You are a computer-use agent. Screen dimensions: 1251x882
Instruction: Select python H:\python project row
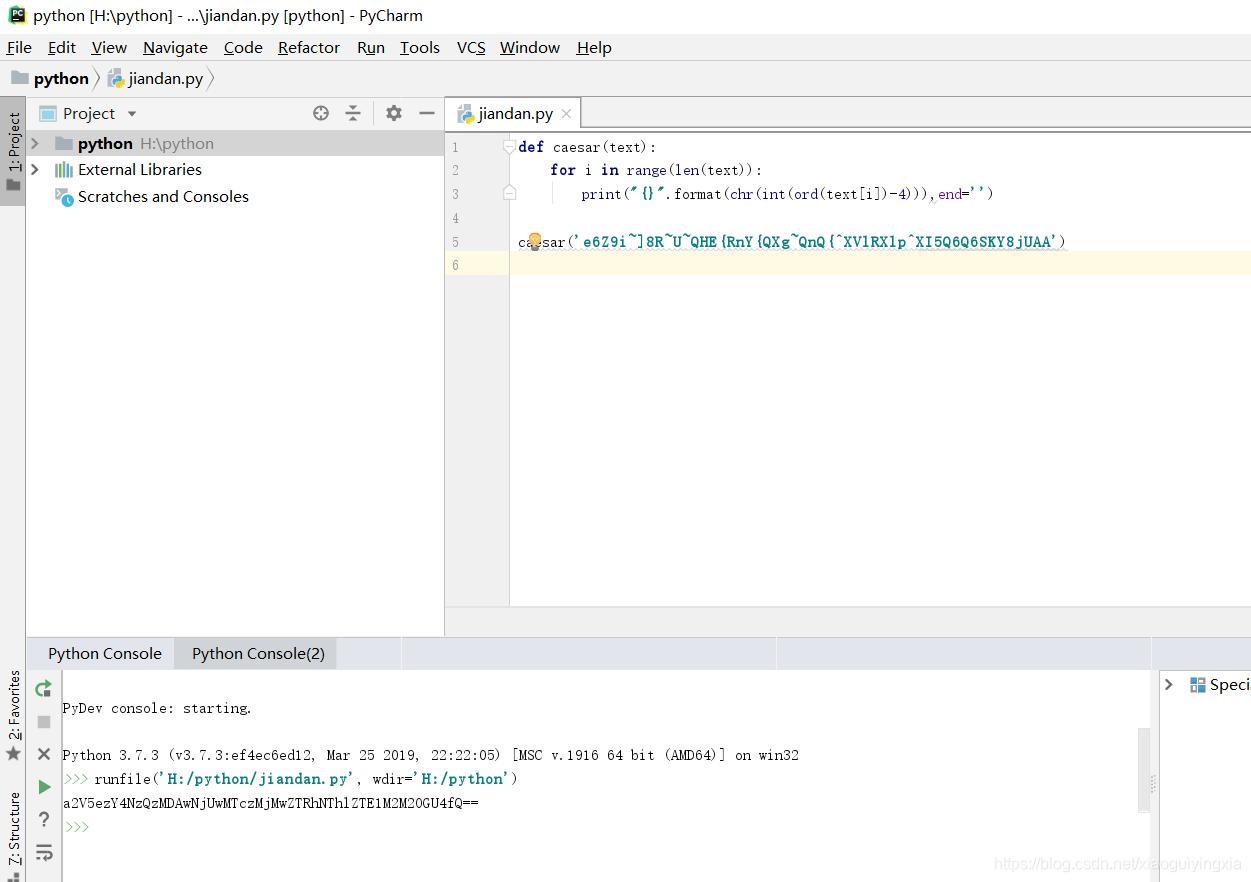click(235, 143)
